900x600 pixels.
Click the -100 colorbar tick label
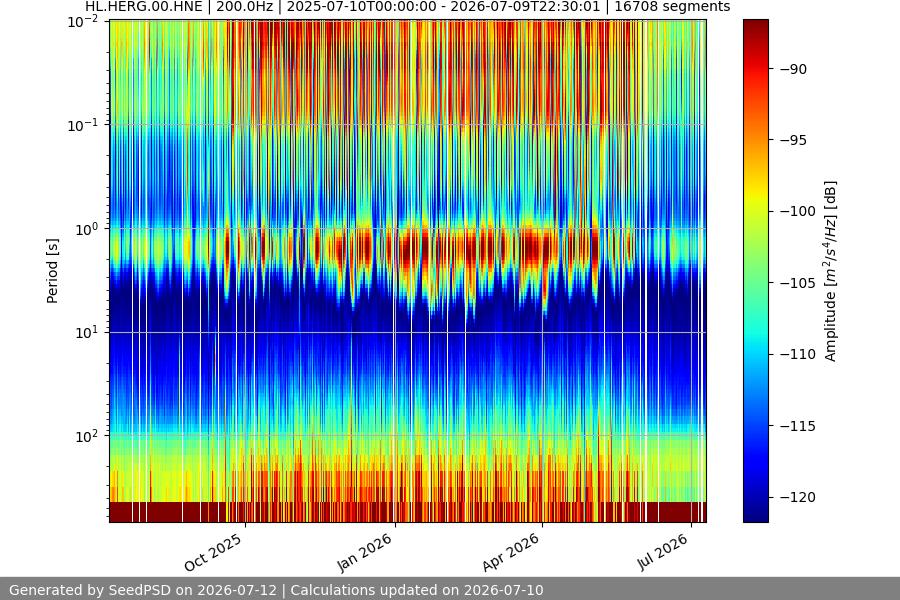point(798,211)
